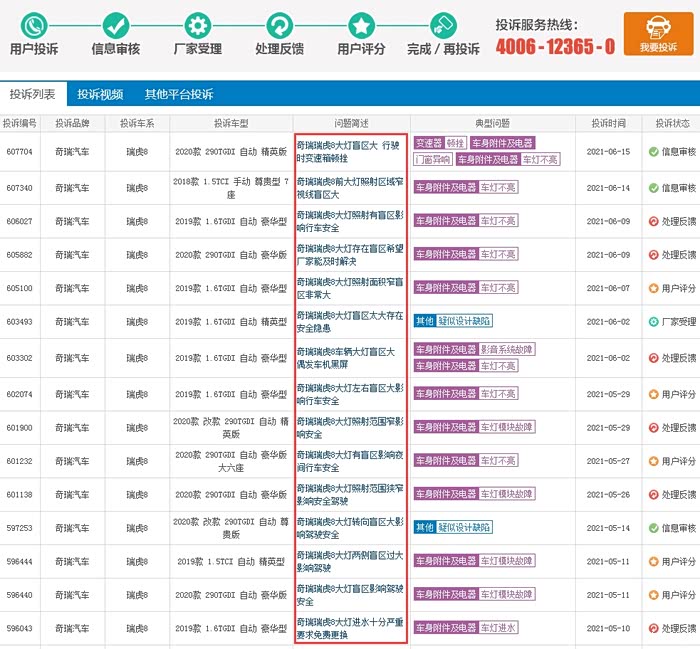Click the 信息审核 checkmark icon
The image size is (700, 649).
pyautogui.click(x=116, y=26)
